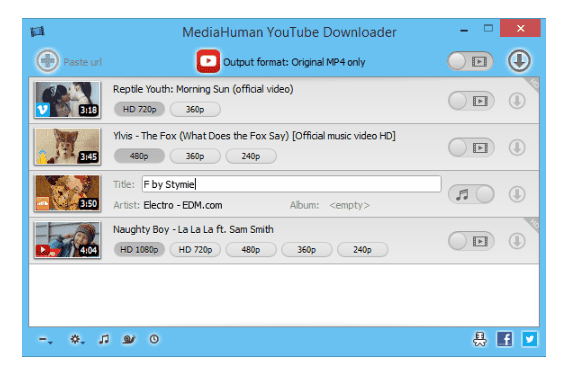Open the Naughty Boy video thumbnail

click(x=67, y=240)
